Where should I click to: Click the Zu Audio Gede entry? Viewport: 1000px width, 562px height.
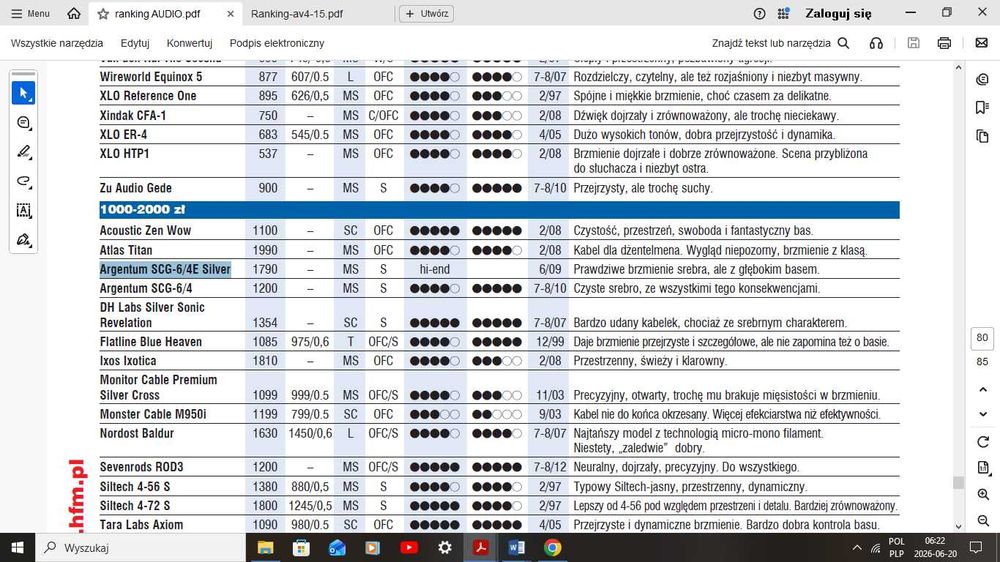click(136, 188)
